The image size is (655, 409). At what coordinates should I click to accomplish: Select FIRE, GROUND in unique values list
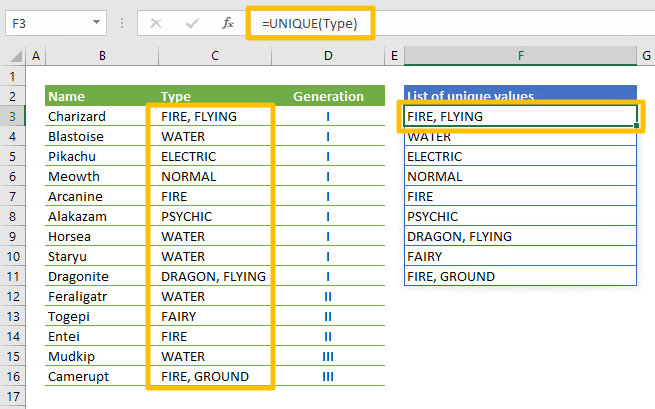coord(520,277)
